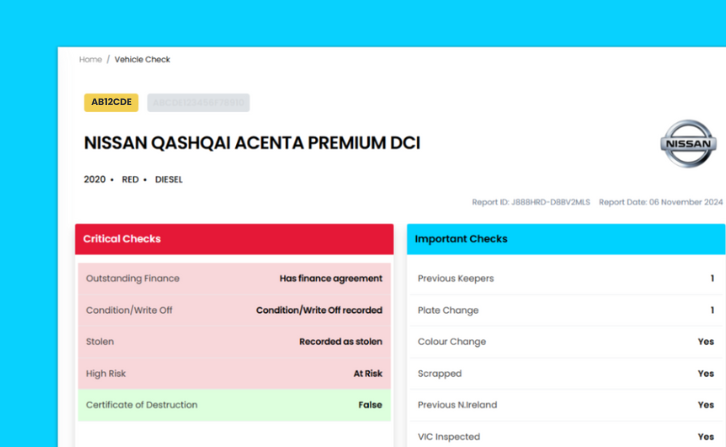Viewport: 726px width, 447px height.
Task: Select the Colour Change row
Action: click(x=565, y=342)
